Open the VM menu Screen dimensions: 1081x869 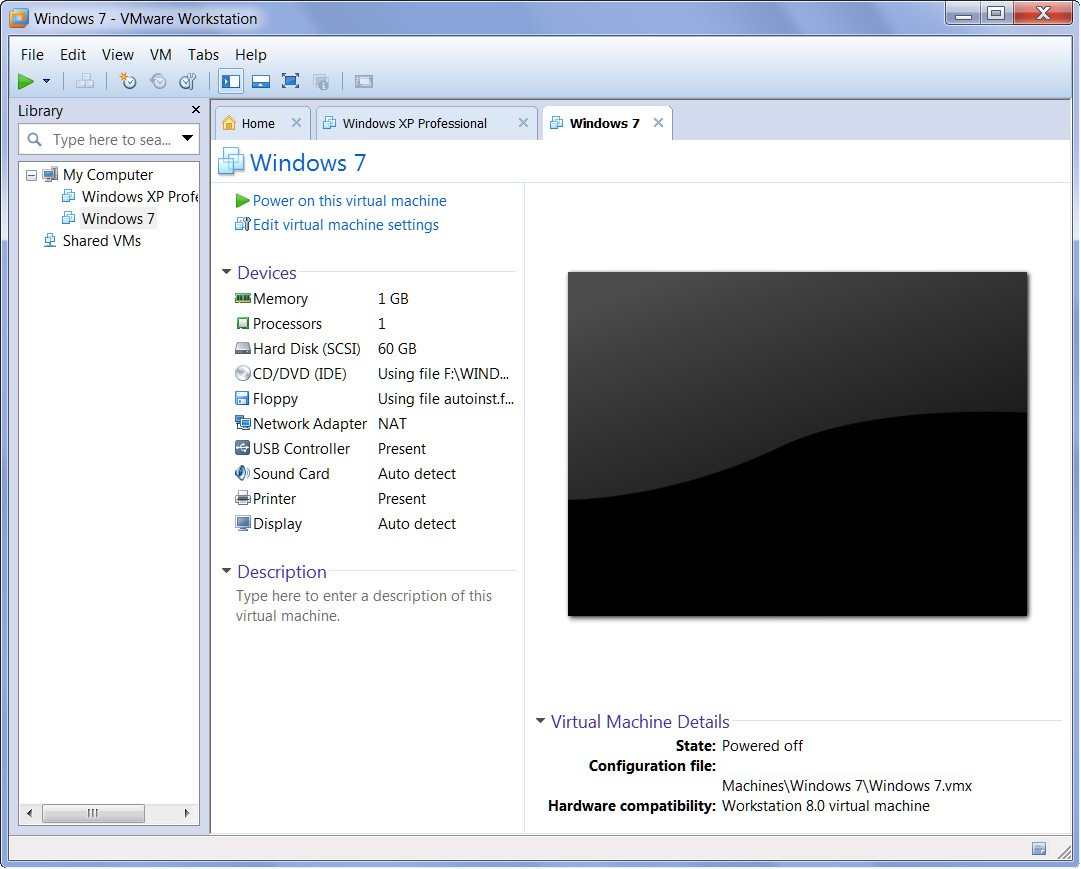click(161, 54)
